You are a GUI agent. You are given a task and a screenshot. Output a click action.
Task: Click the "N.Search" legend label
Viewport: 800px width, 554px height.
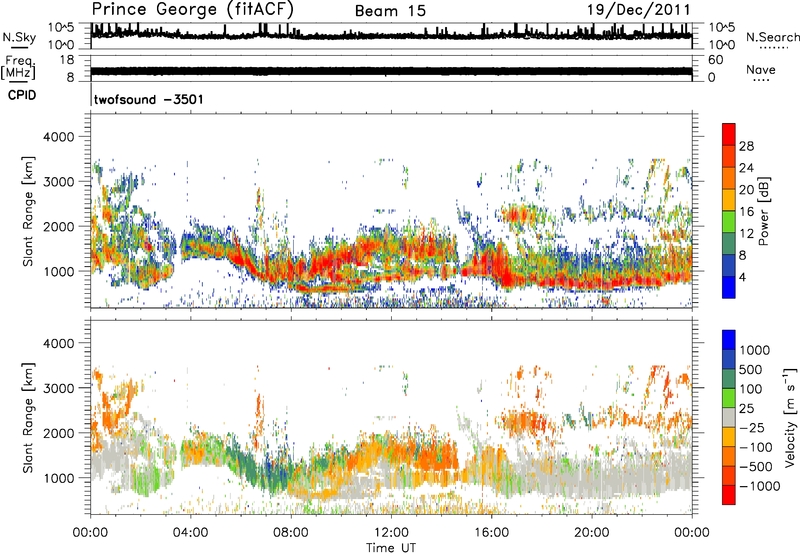(772, 37)
